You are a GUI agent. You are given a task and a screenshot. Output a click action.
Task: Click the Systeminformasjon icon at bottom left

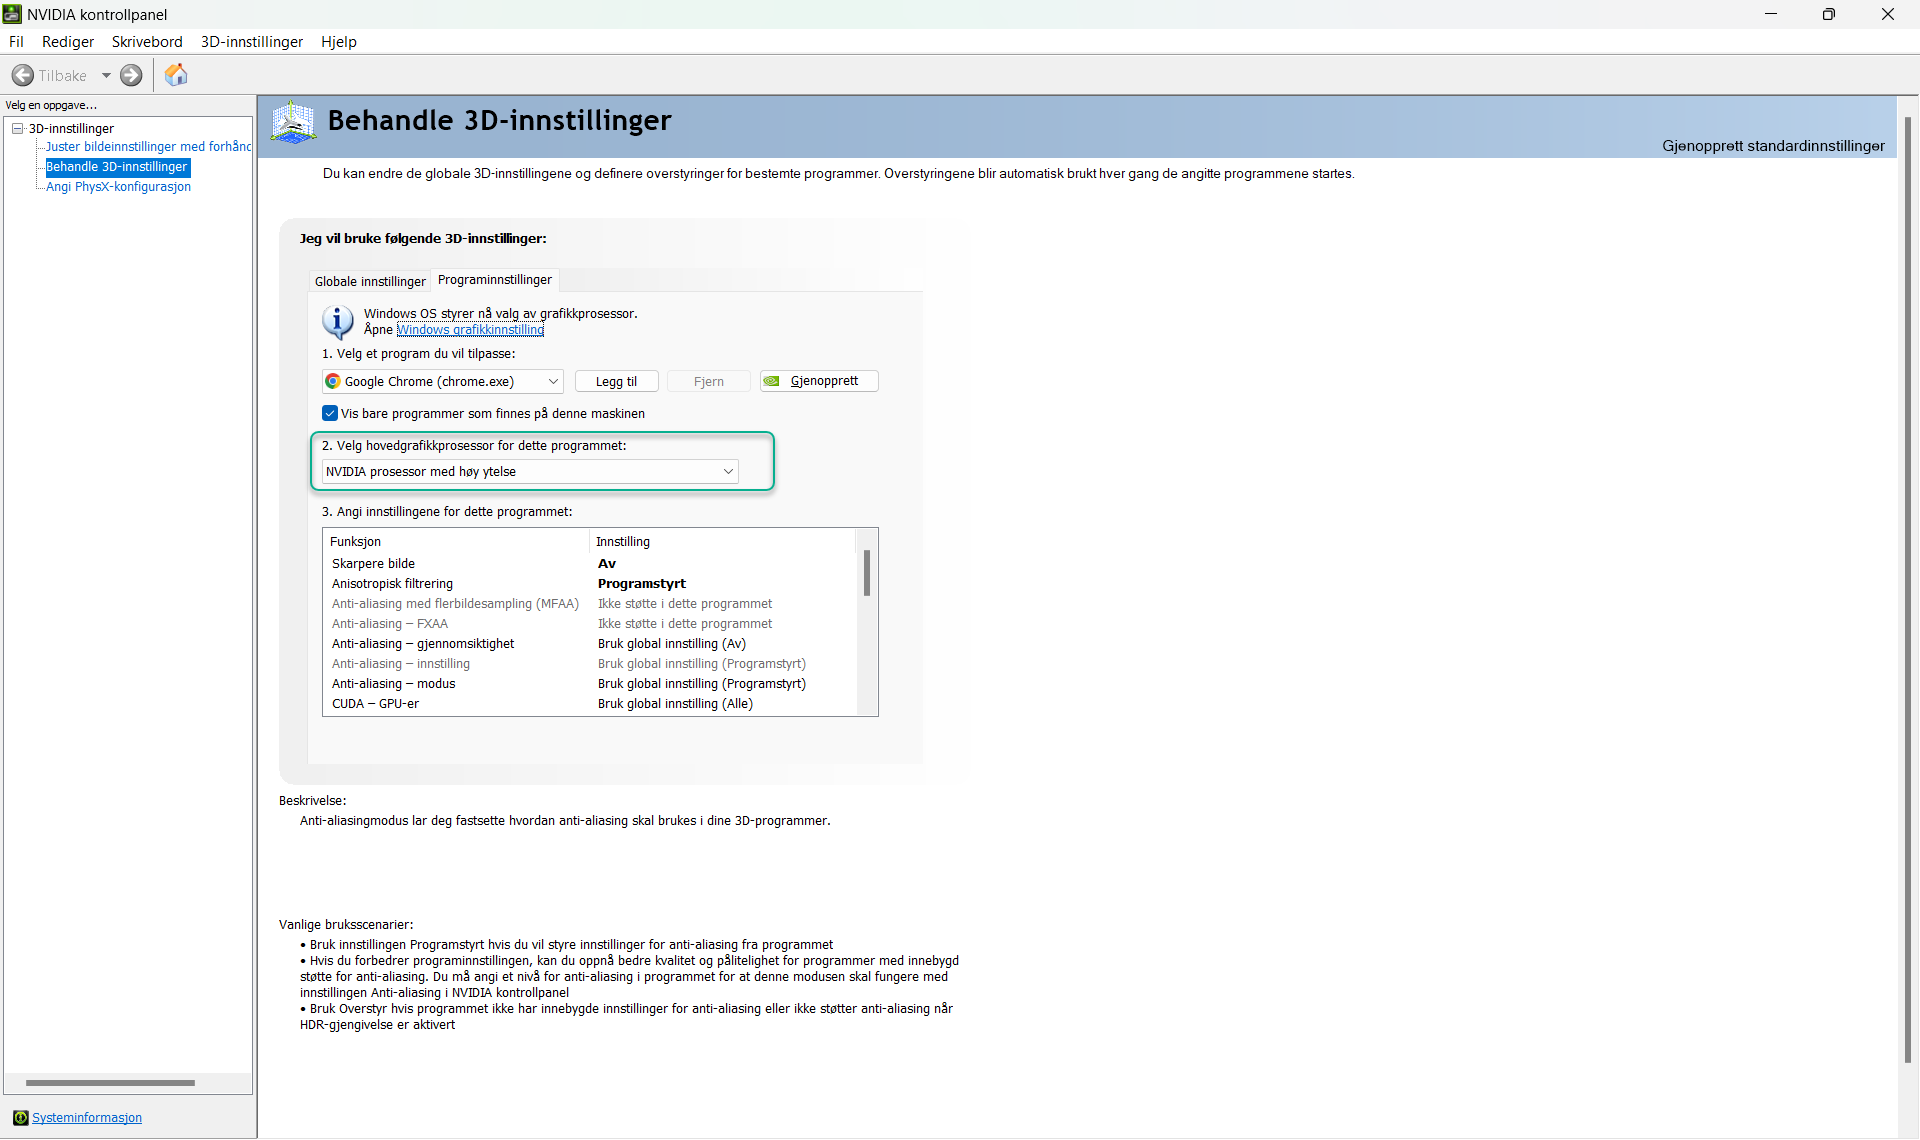pyautogui.click(x=20, y=1117)
